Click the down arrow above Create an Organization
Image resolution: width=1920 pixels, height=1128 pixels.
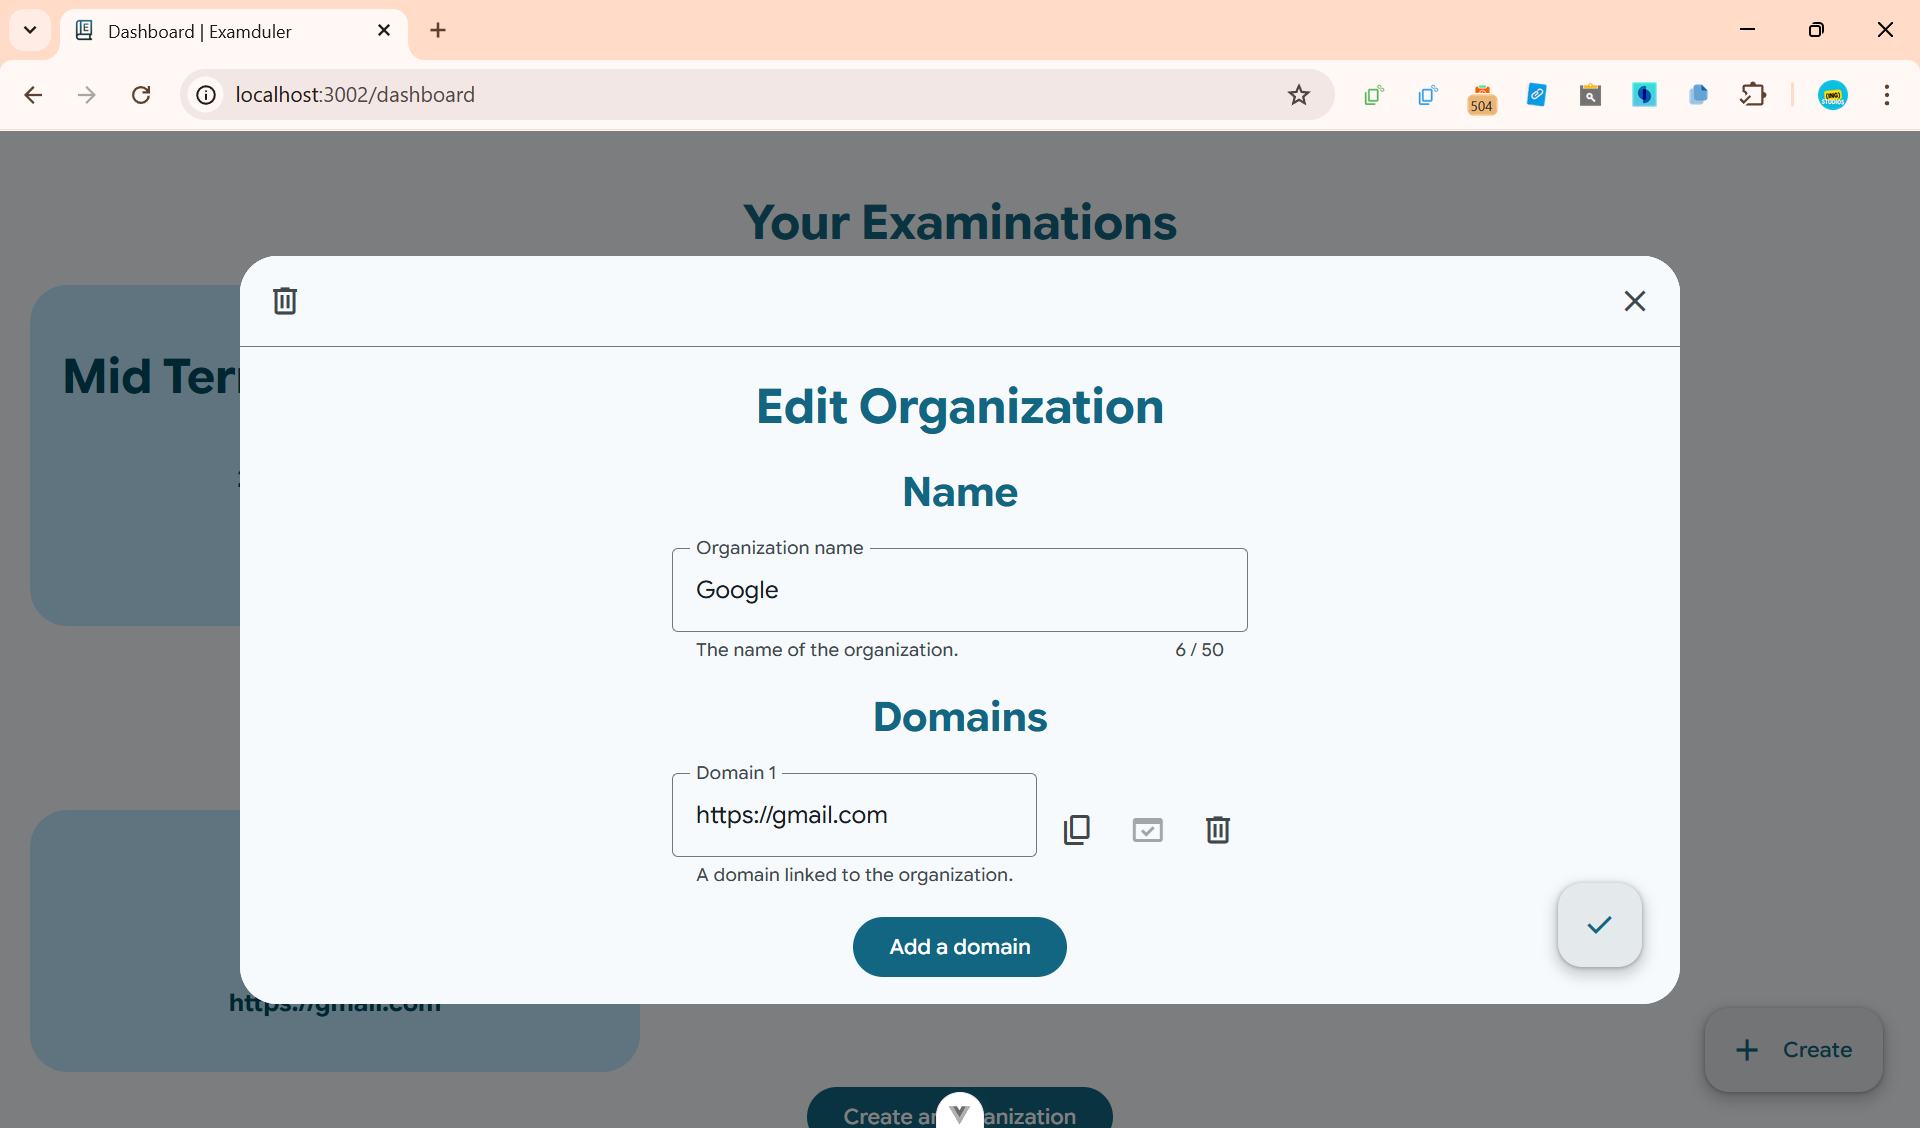click(958, 1112)
